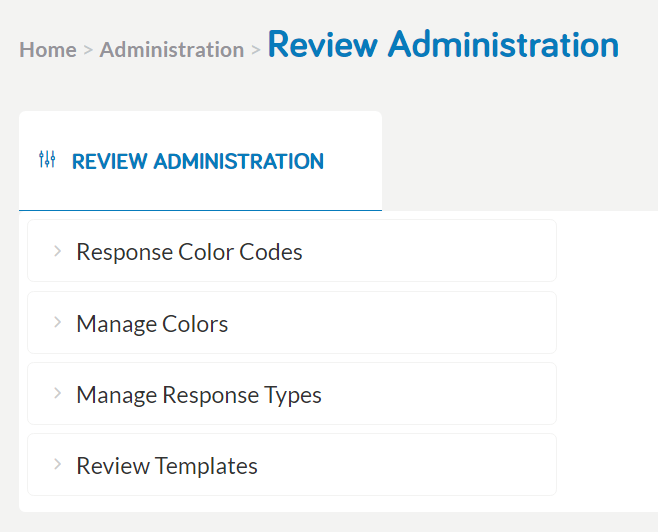Click empty space inside Response Color Codes row

pyautogui.click(x=428, y=251)
